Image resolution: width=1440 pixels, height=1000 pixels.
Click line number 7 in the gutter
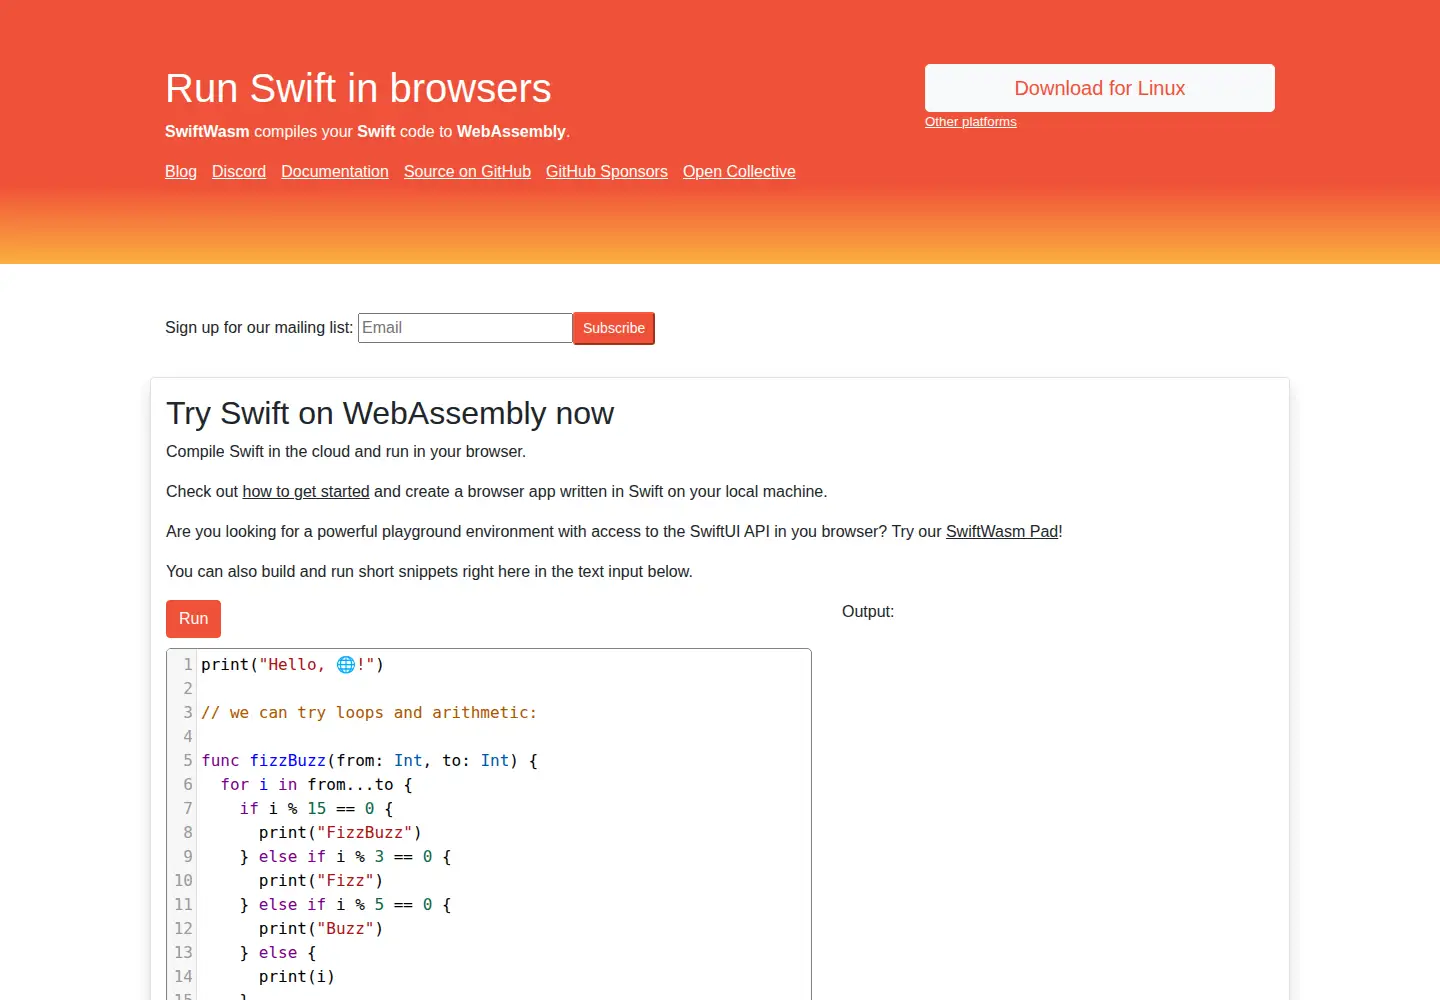pos(187,809)
